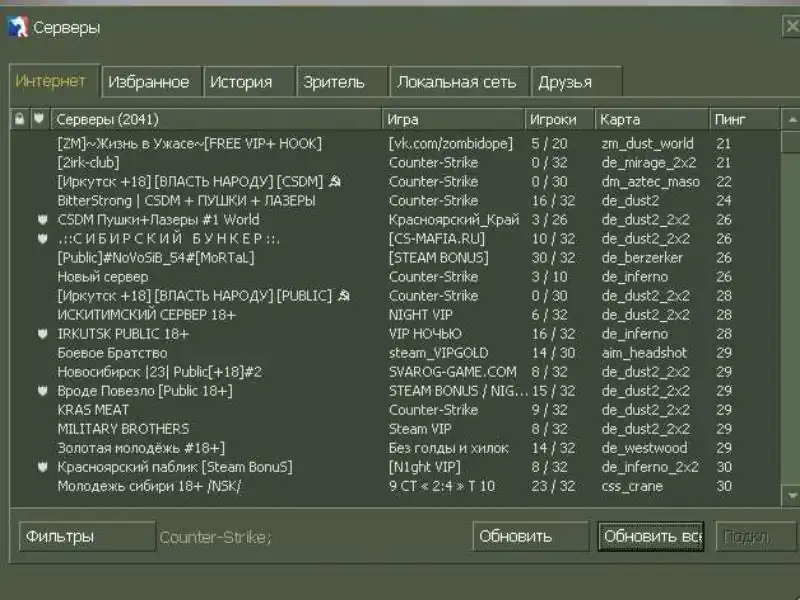Sort by Пинг column header
Screen dimensions: 800x600
744,119
